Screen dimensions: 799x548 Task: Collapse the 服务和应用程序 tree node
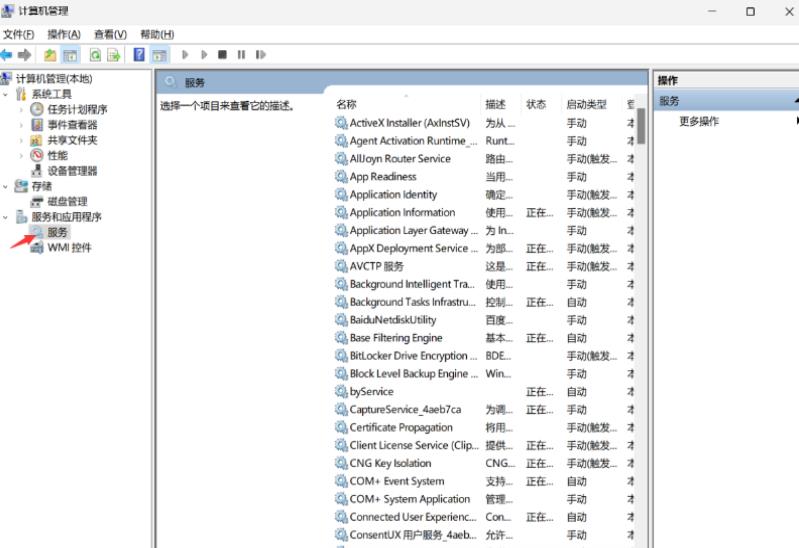6,217
